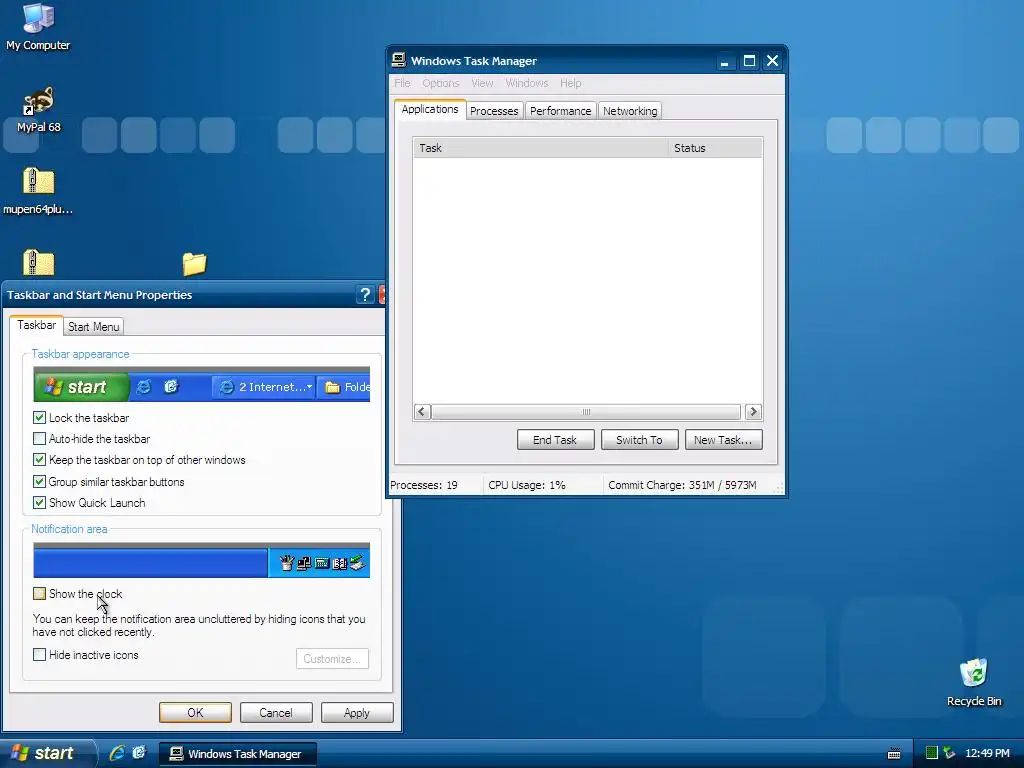Viewport: 1024px width, 768px height.
Task: Enable Auto-hide the taskbar
Action: 39,439
